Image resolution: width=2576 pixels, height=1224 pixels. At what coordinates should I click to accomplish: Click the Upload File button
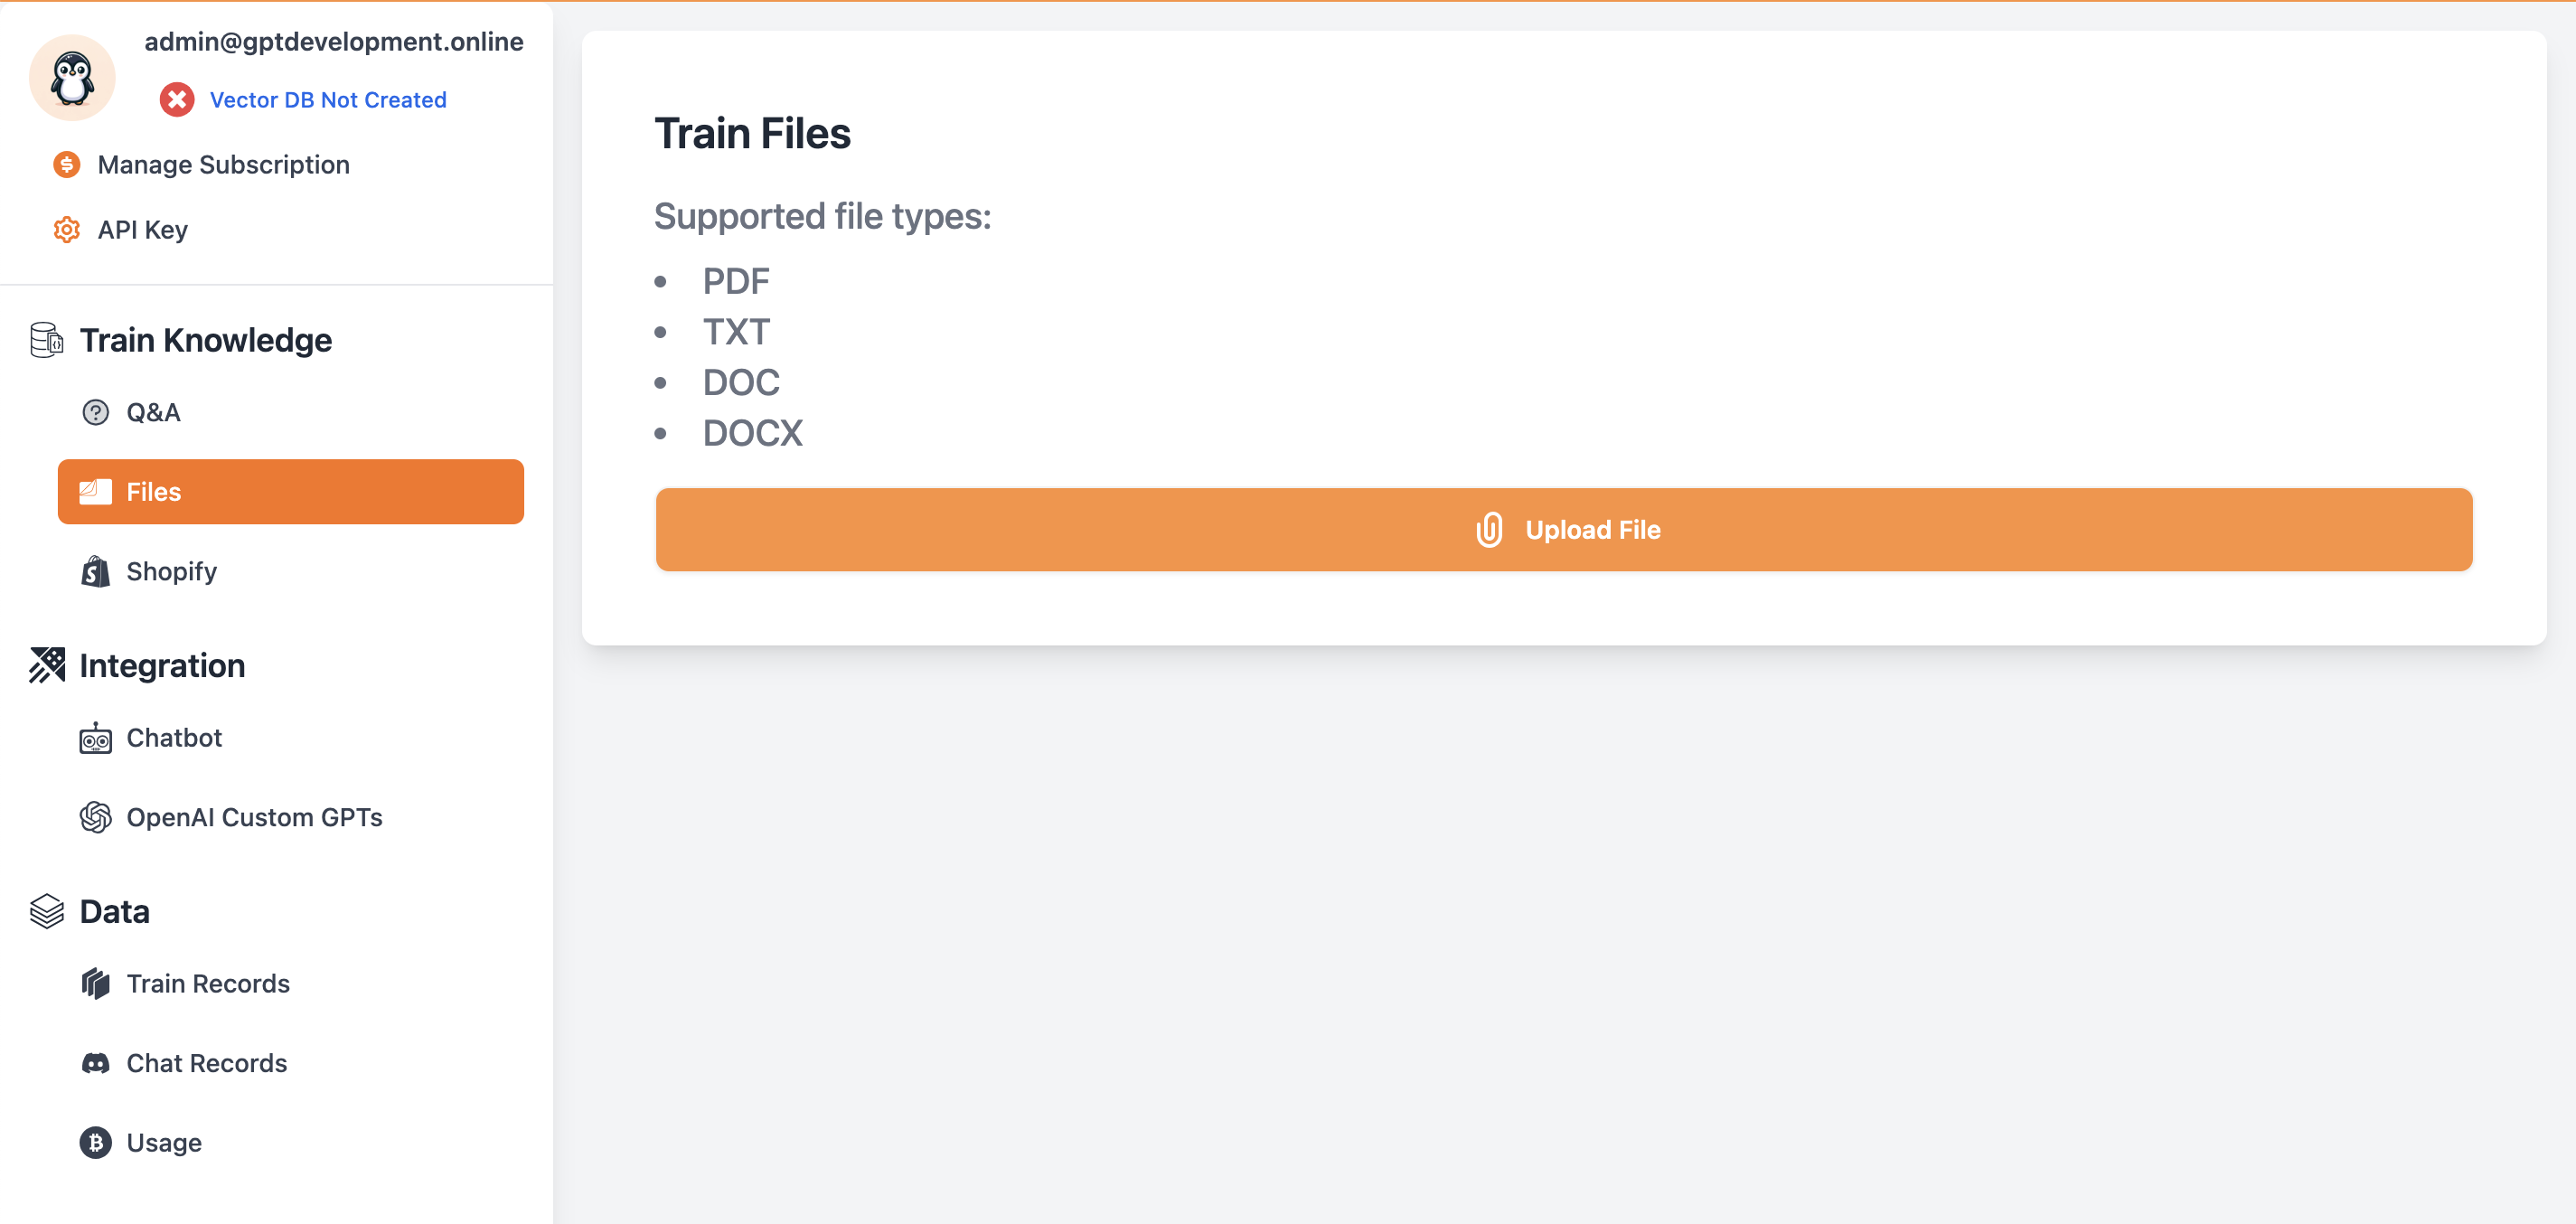pyautogui.click(x=1565, y=529)
